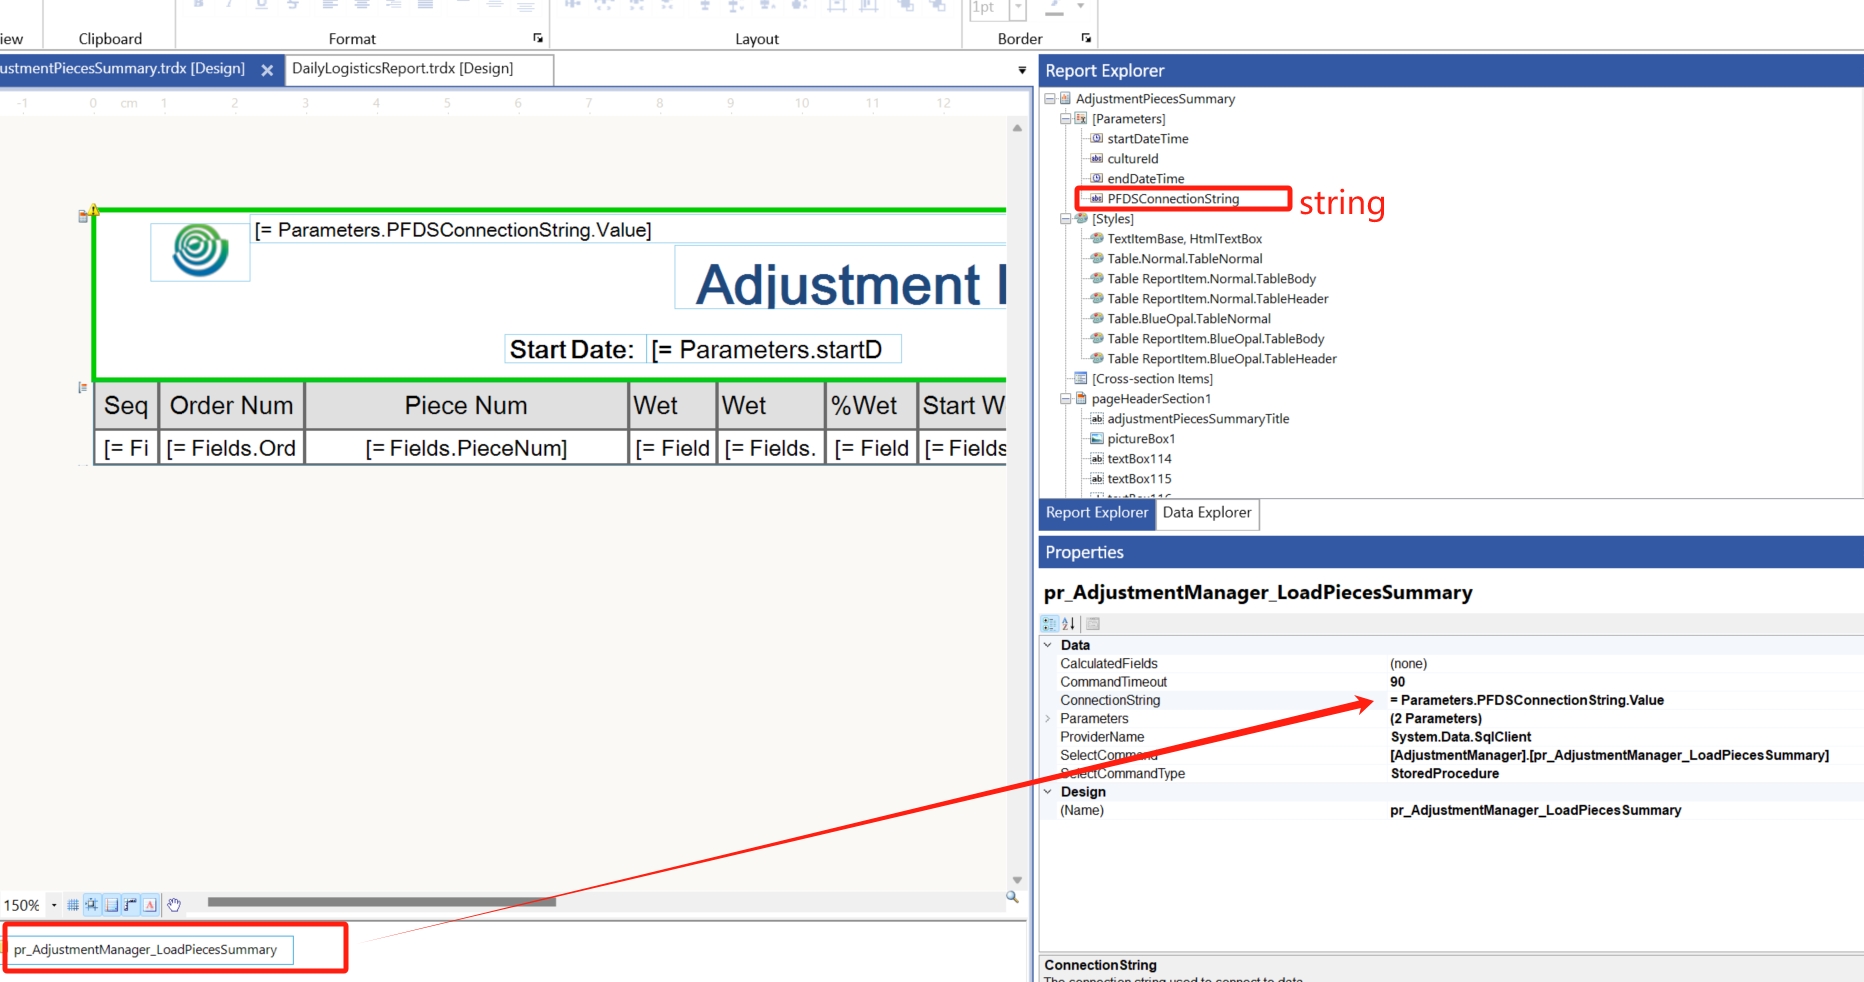
Task: Click the magnifier icon below the scrollbar
Action: [1012, 898]
